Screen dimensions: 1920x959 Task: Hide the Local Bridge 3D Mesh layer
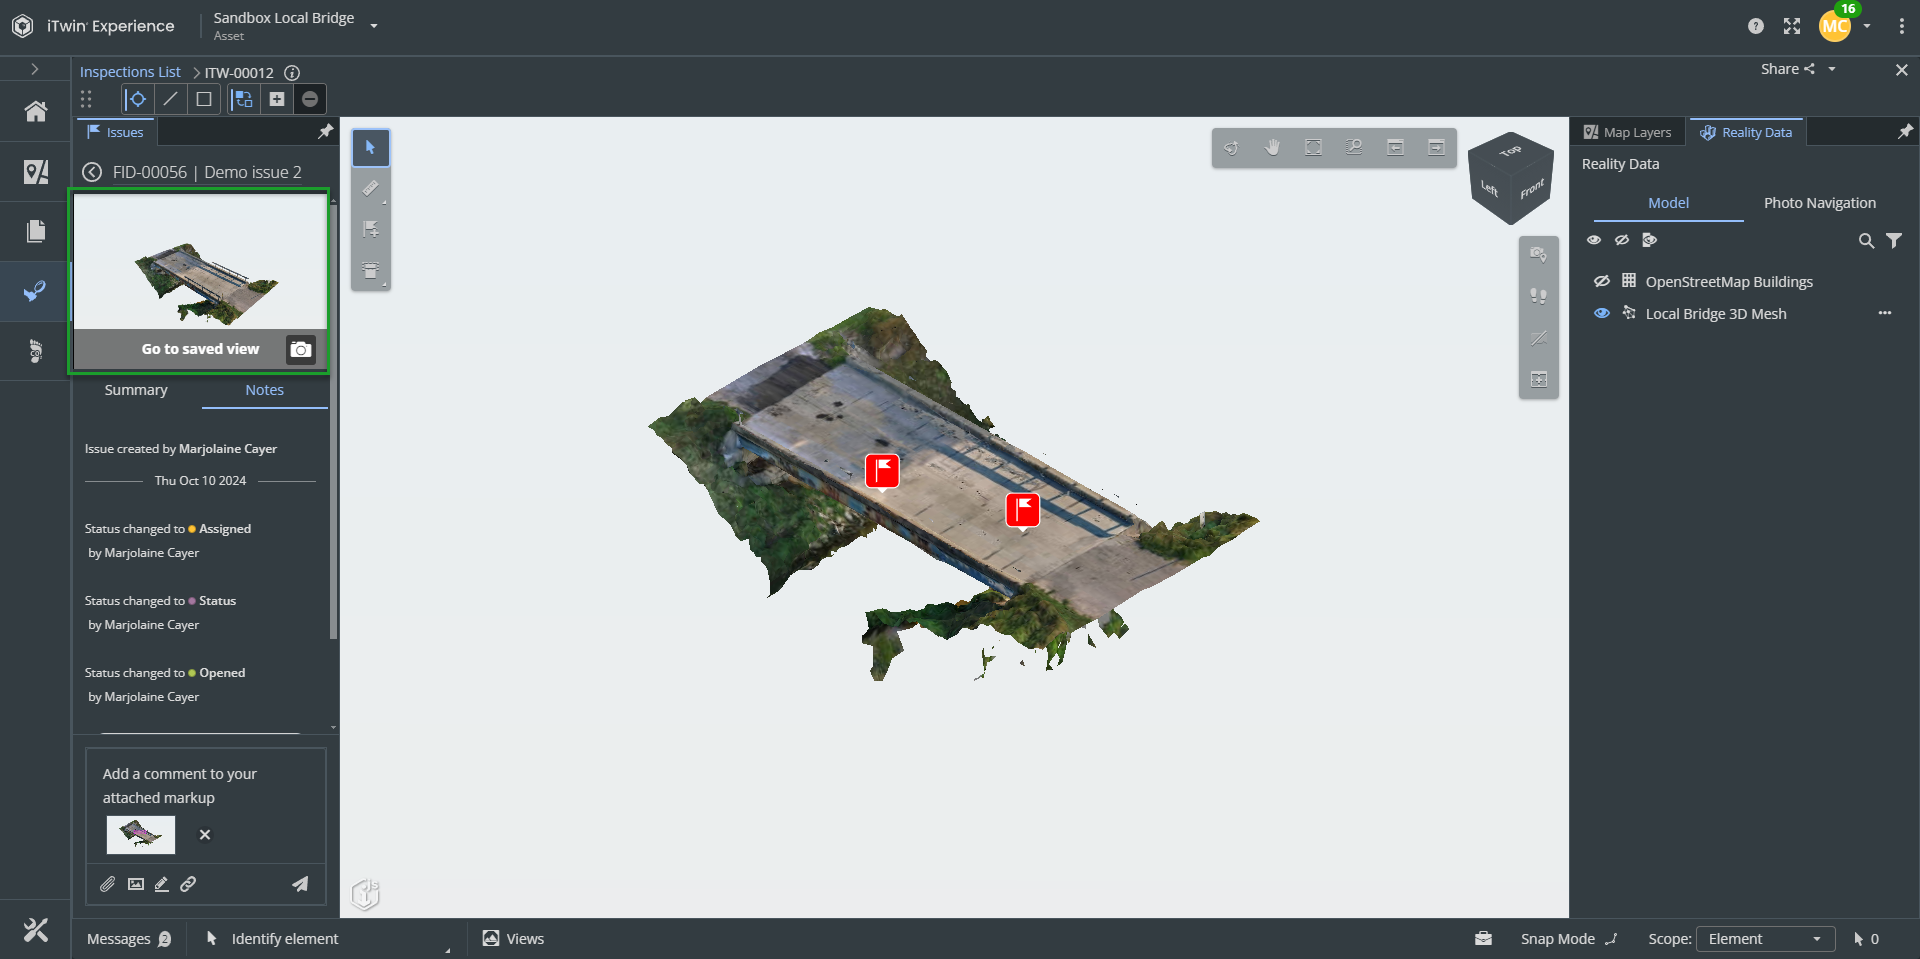click(1601, 313)
